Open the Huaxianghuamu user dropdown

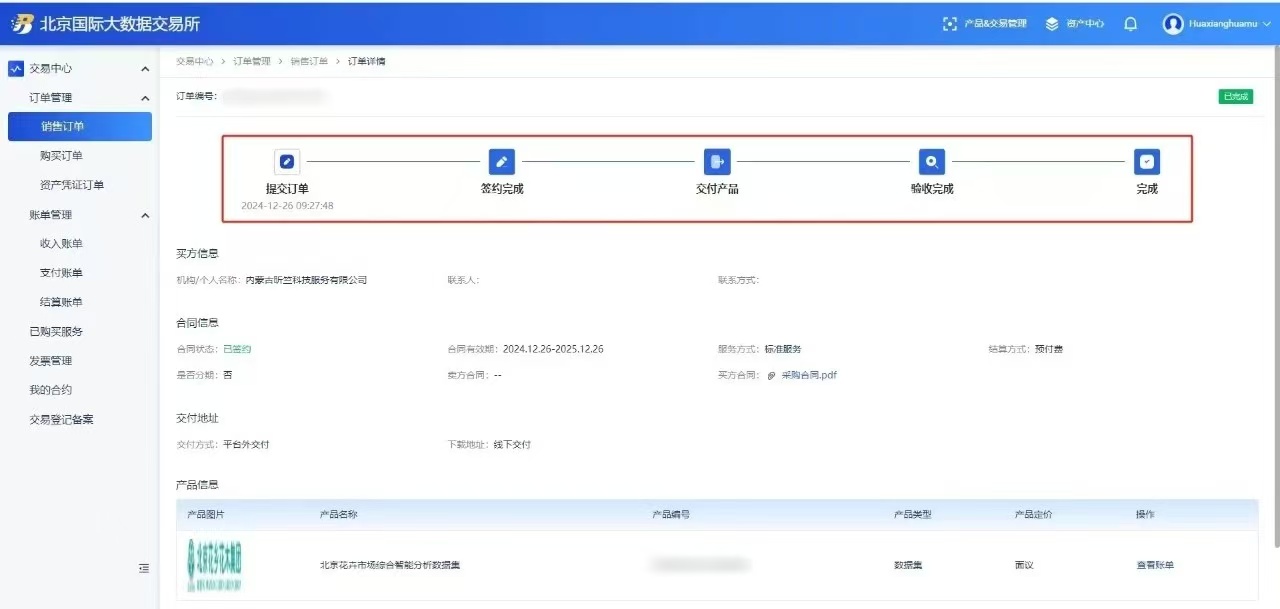click(1217, 24)
